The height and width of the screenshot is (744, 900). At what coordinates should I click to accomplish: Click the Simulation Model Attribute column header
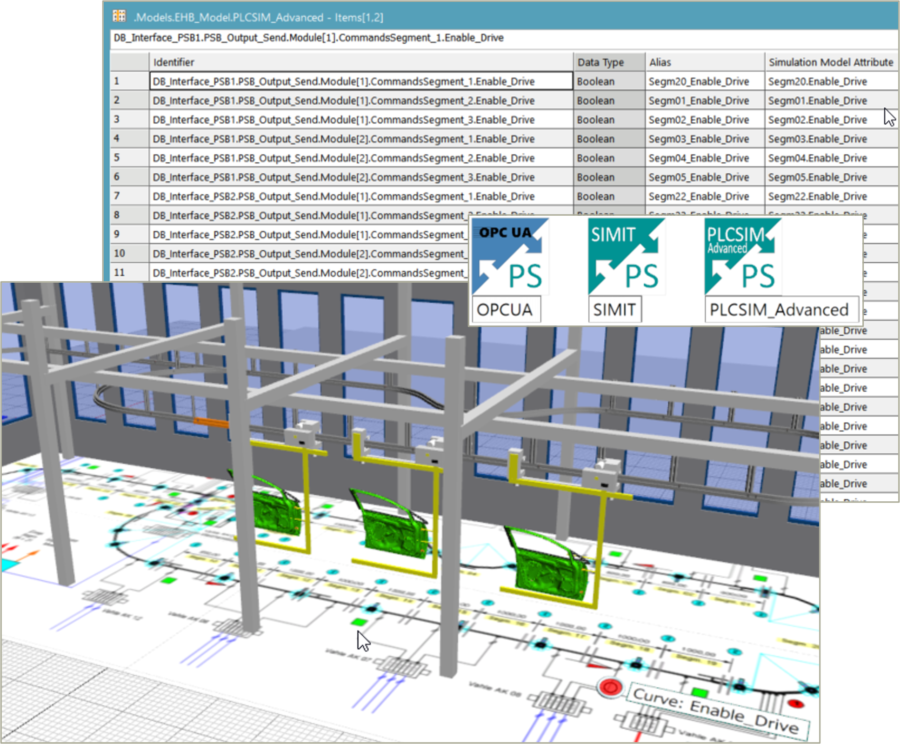830,61
